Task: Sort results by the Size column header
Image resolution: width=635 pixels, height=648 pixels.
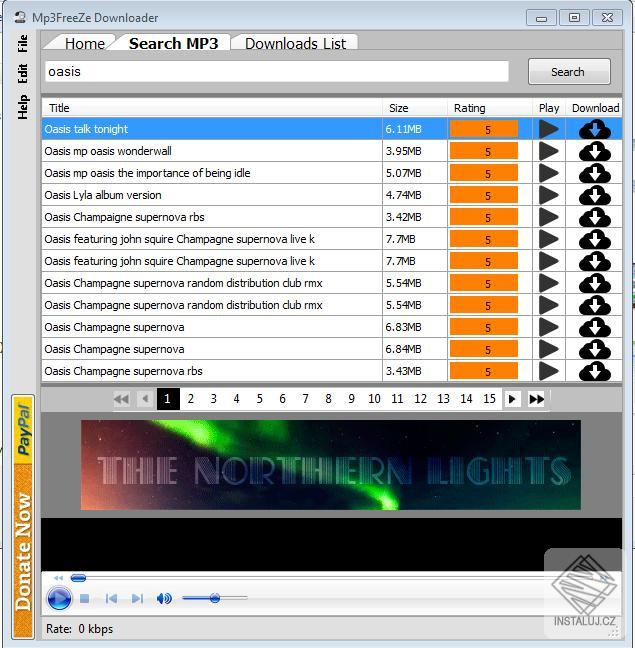Action: click(415, 108)
